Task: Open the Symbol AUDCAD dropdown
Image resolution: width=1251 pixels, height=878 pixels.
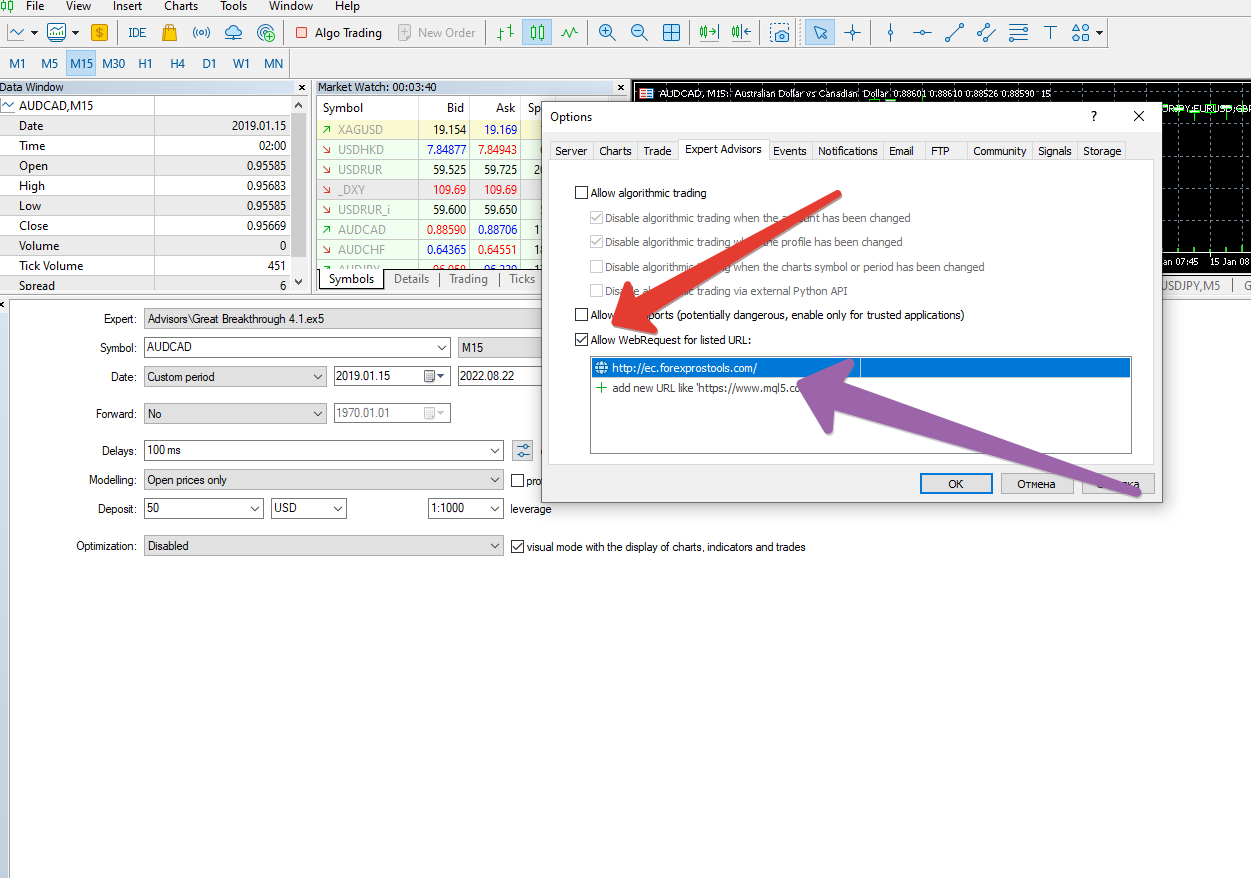Action: tap(443, 348)
